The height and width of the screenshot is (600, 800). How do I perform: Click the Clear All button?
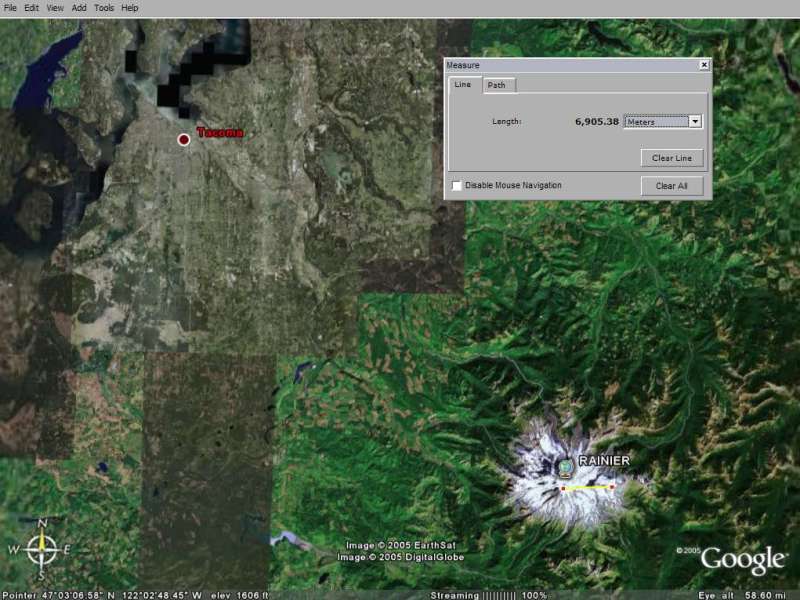(x=671, y=186)
